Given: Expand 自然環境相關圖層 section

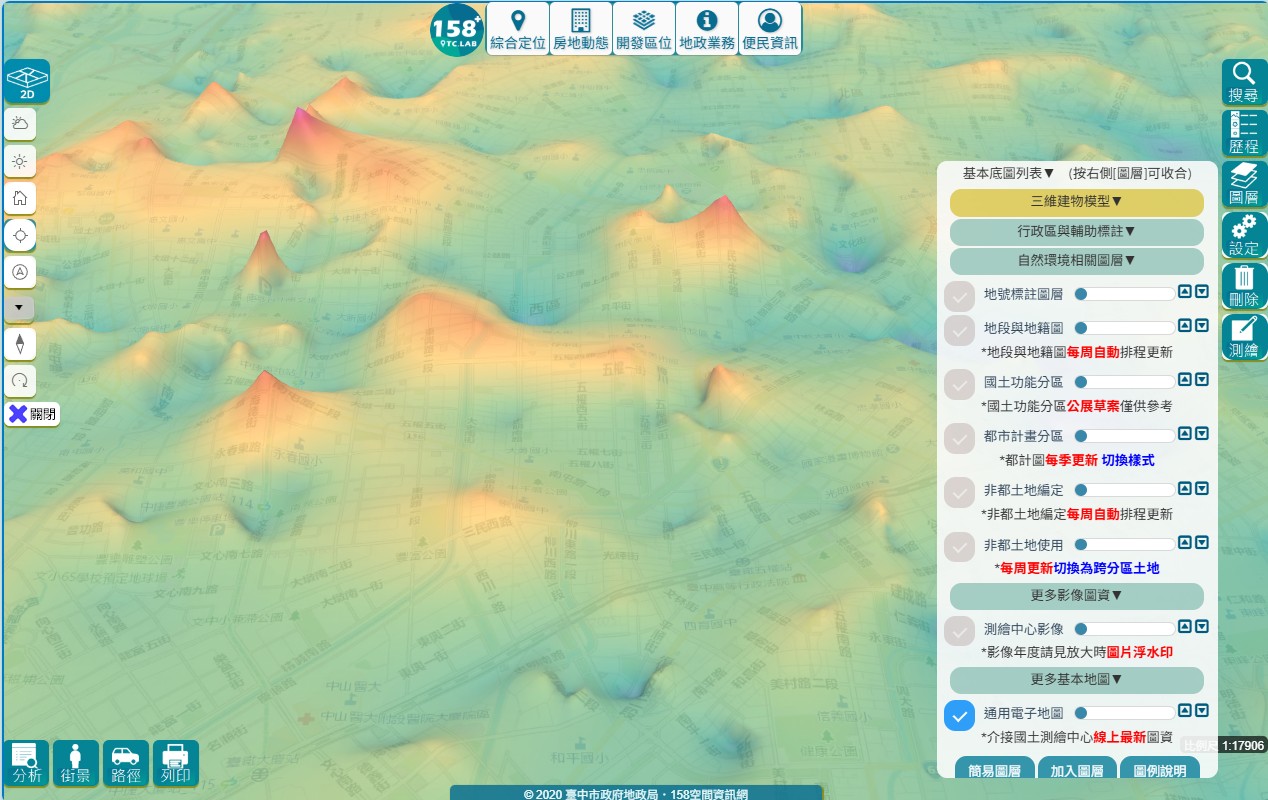Looking at the screenshot, I should coord(1077,261).
